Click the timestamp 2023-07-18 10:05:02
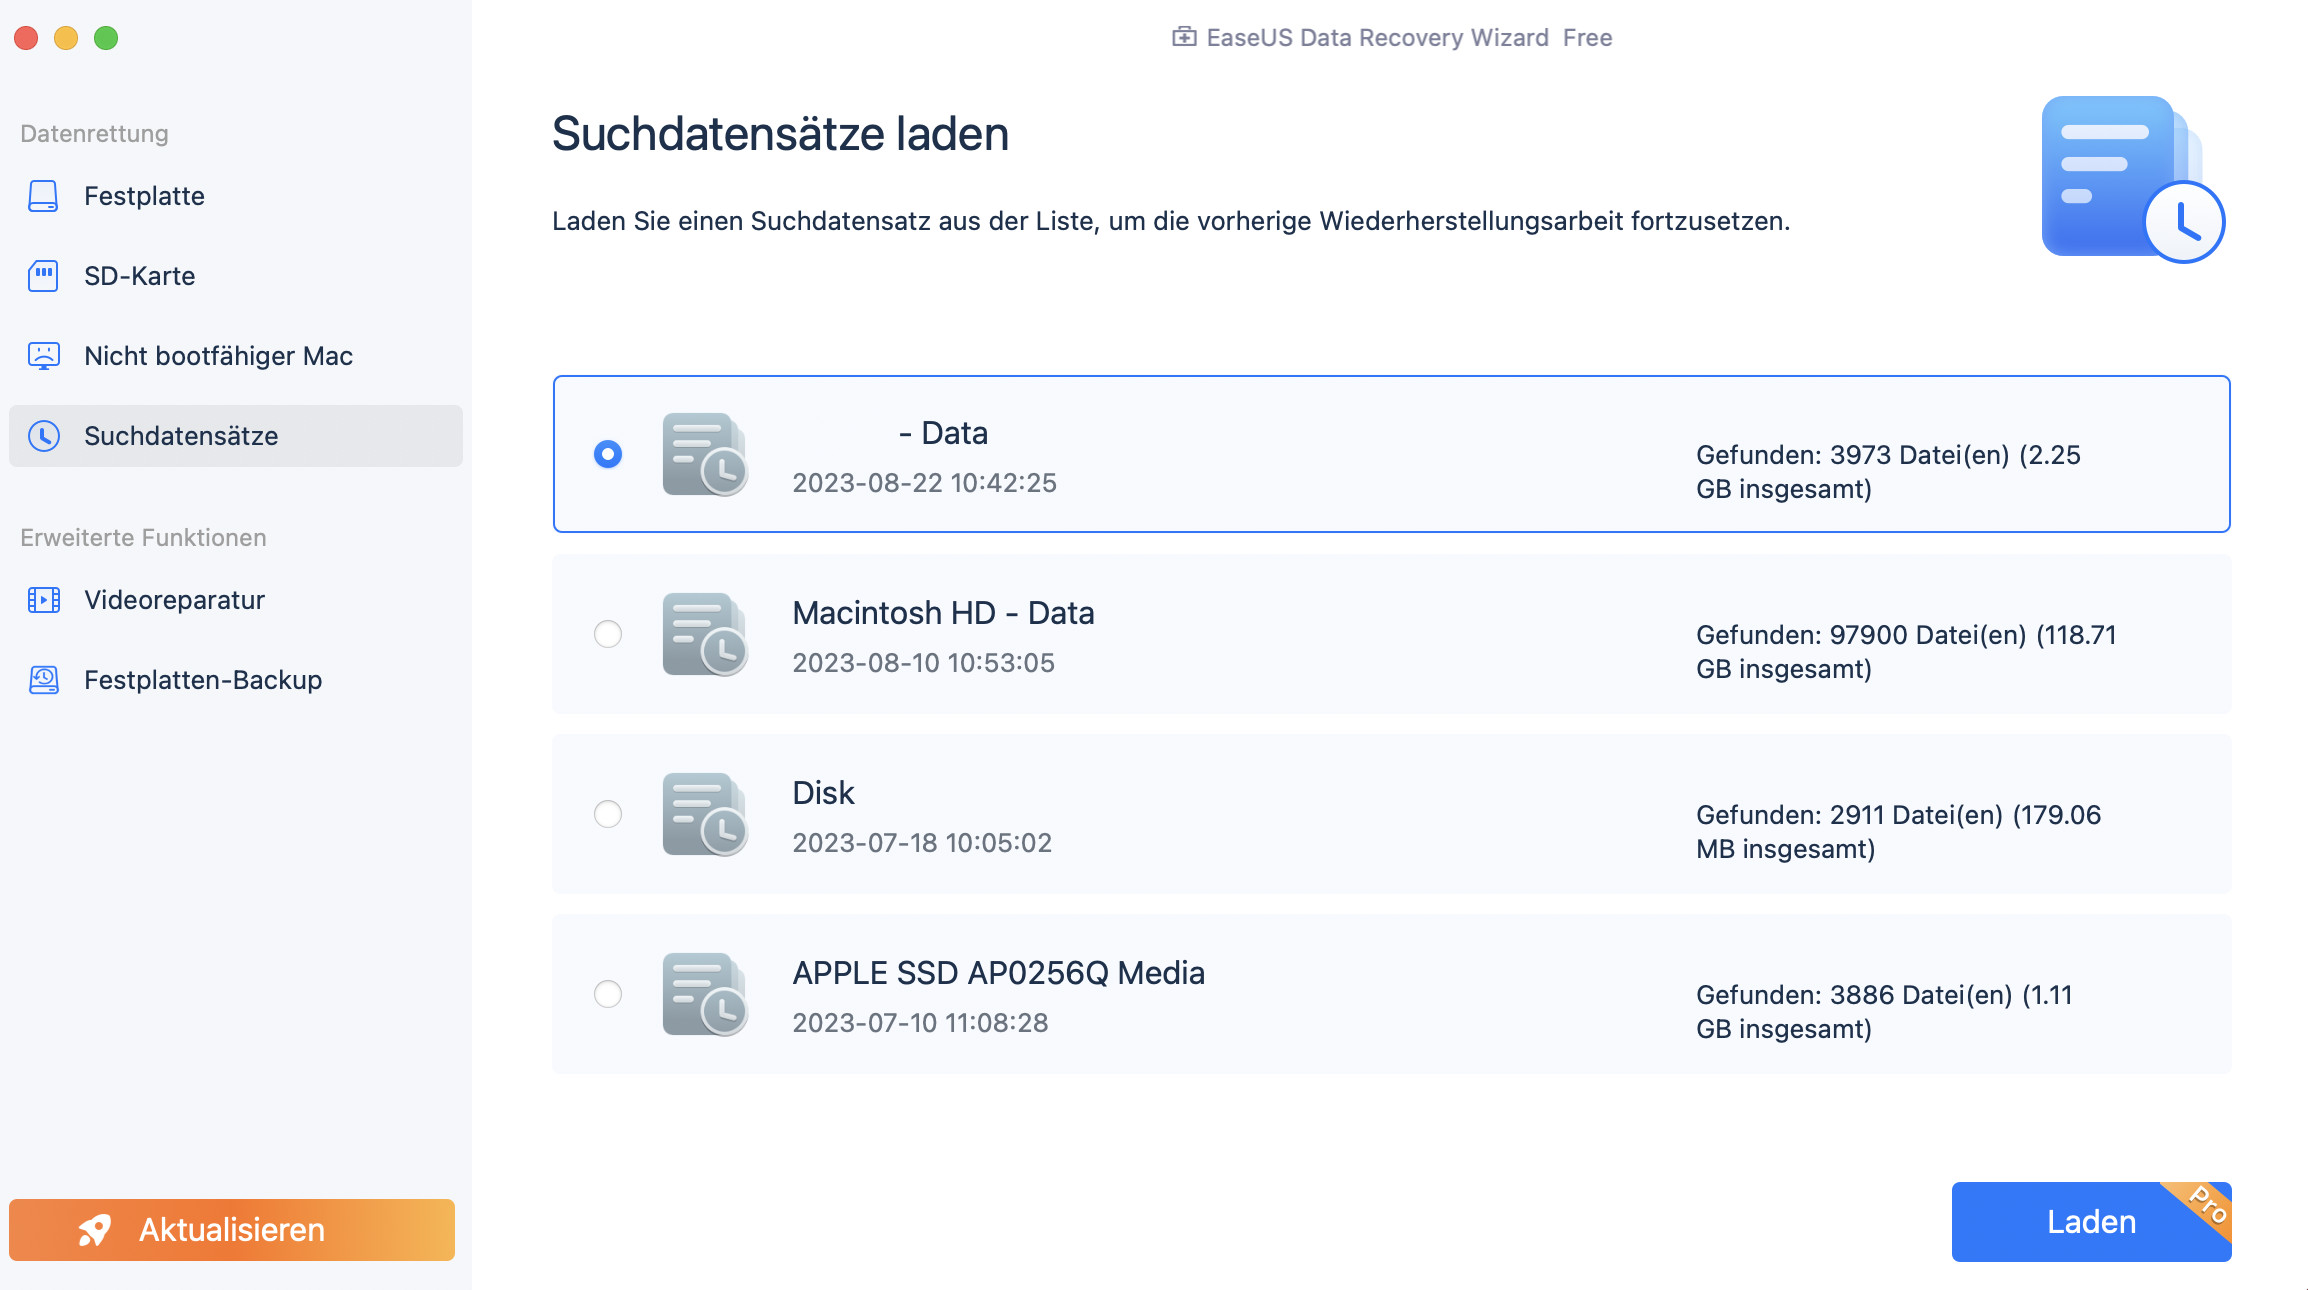 (922, 843)
